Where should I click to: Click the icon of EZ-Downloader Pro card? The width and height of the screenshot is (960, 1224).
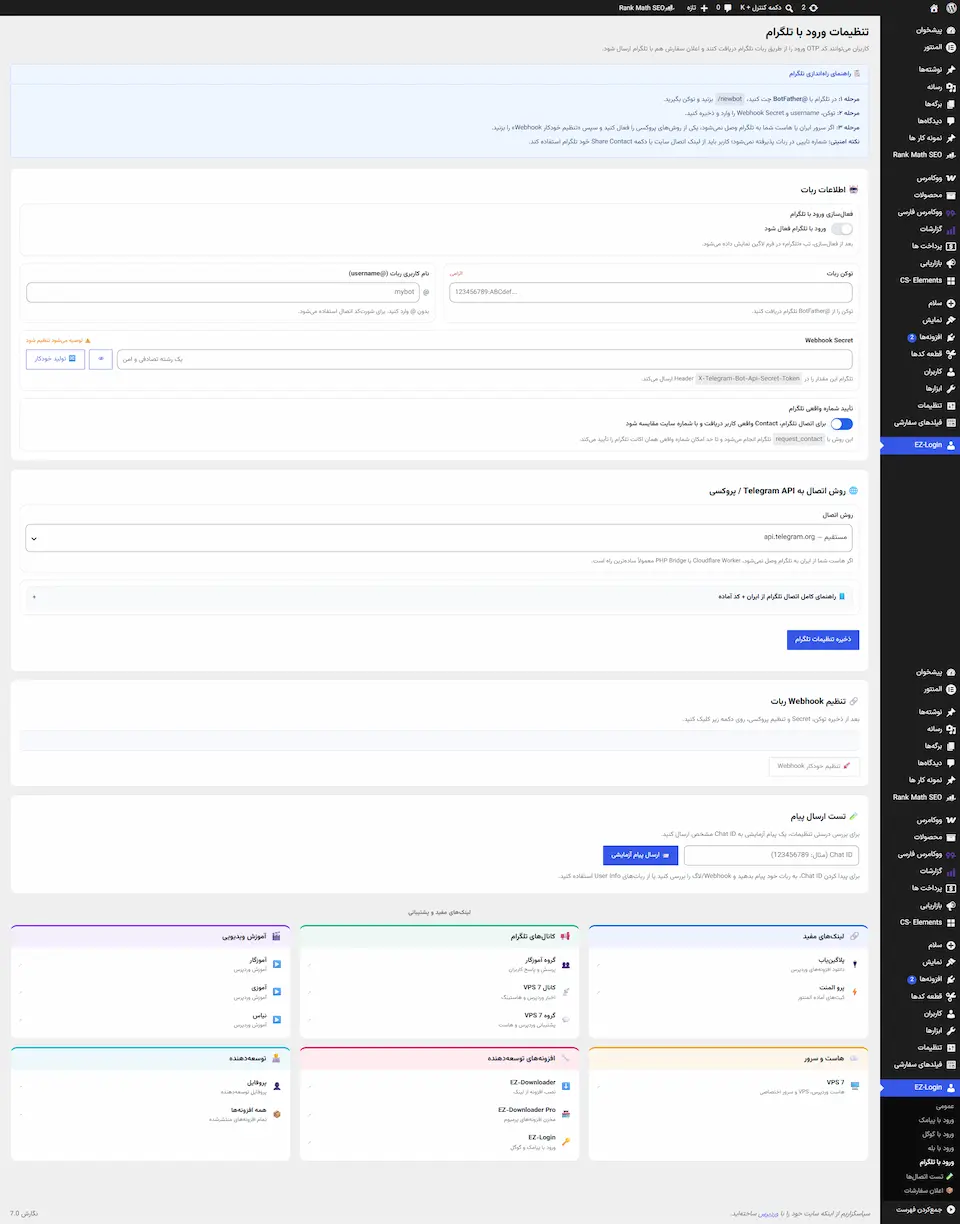click(x=565, y=1114)
